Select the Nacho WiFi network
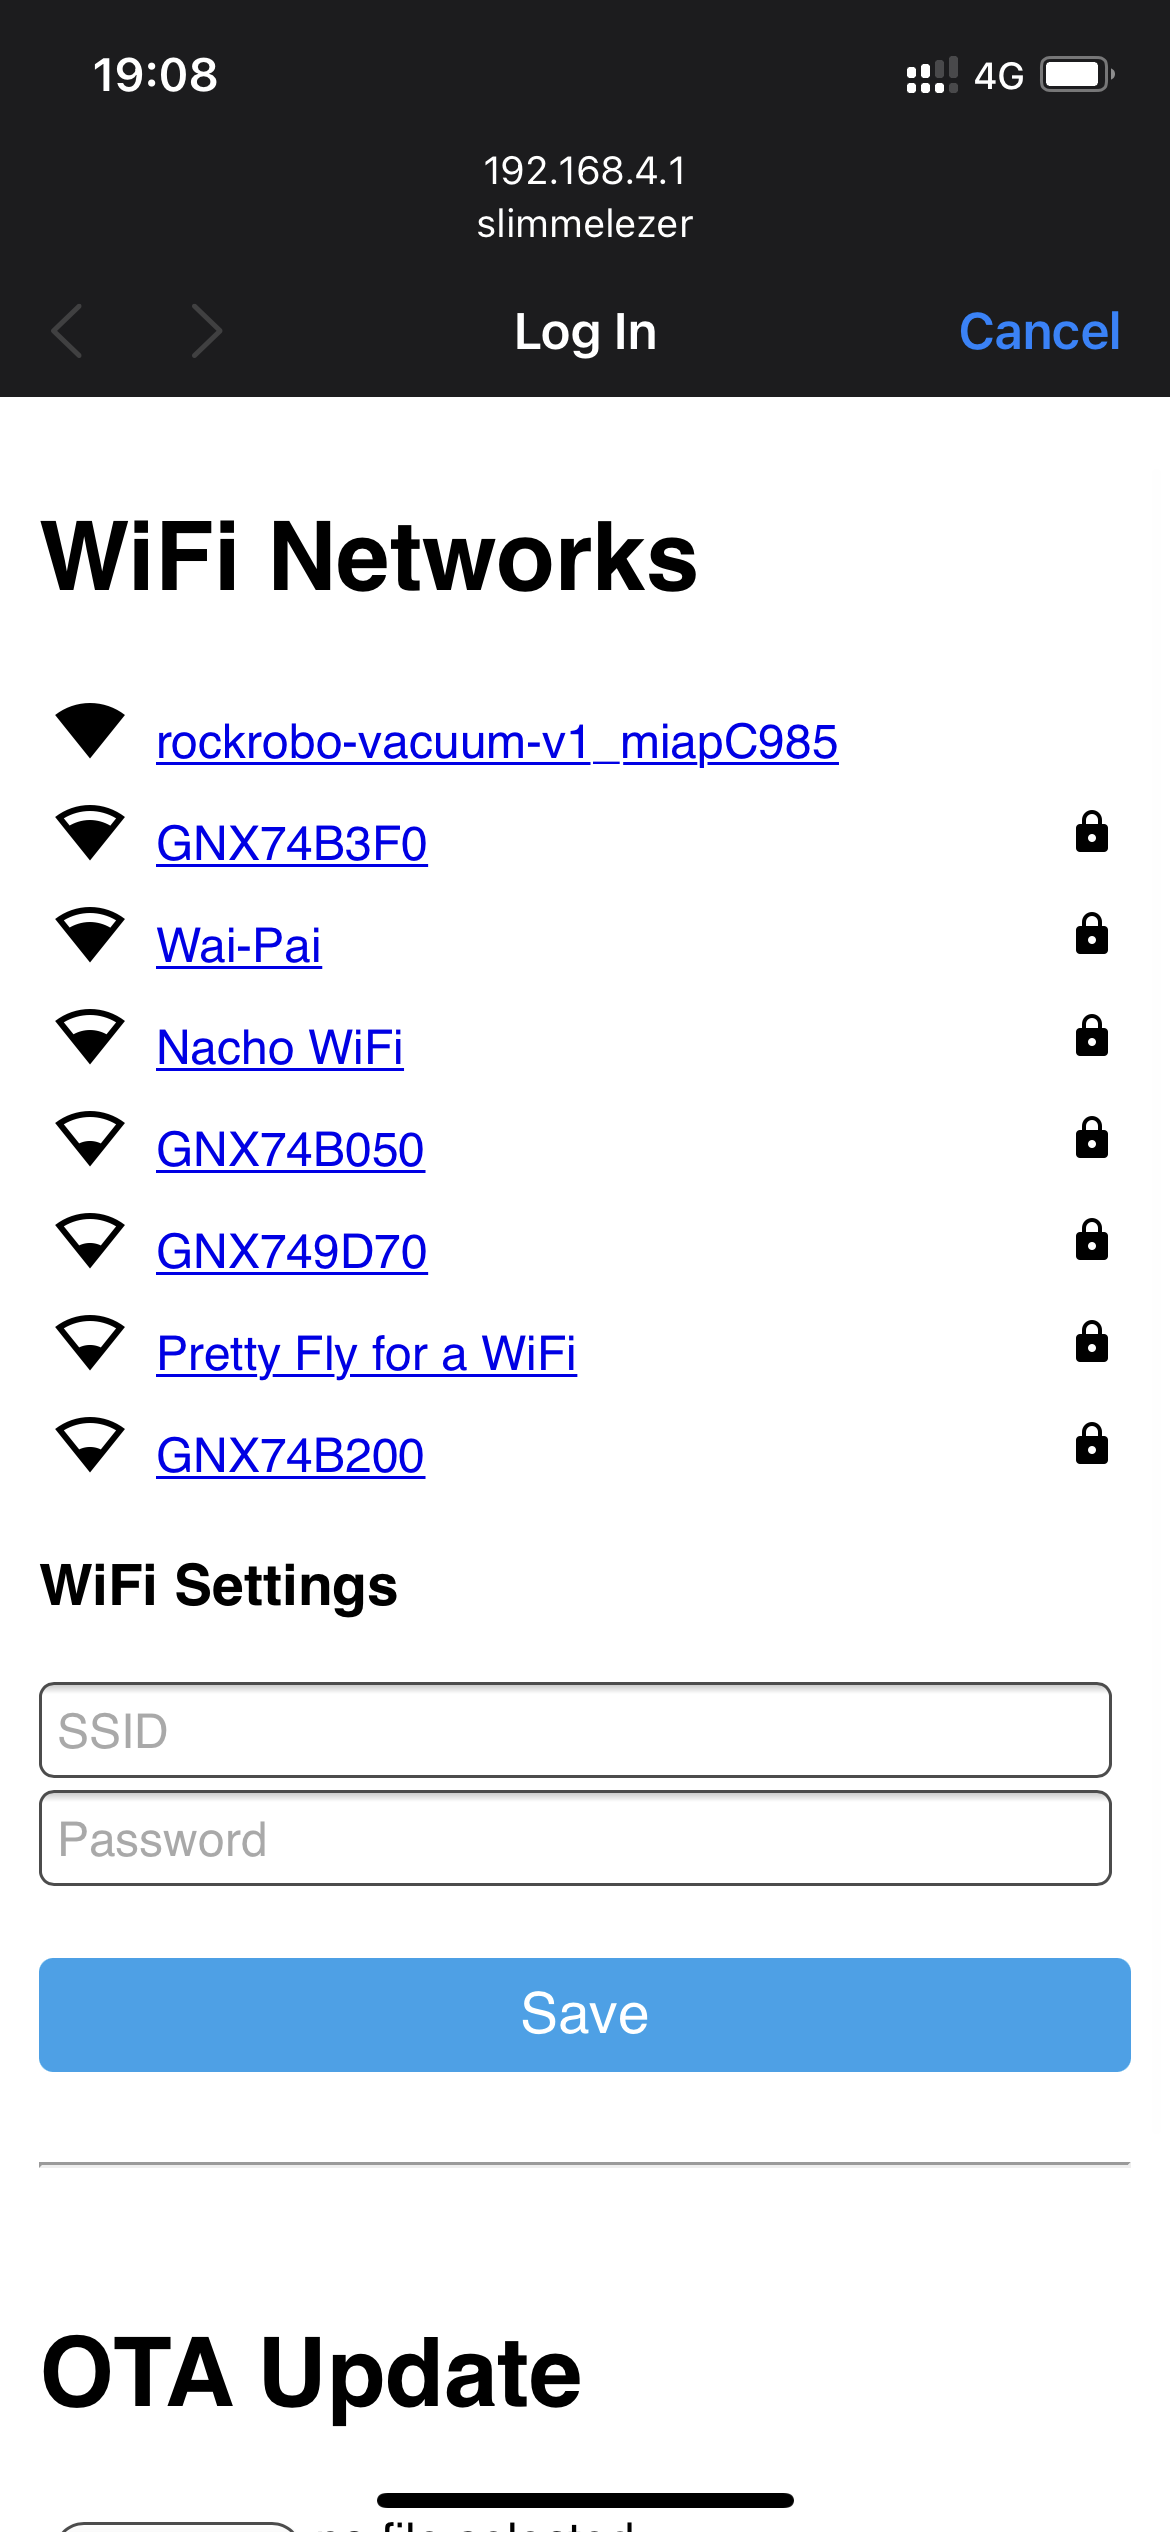Image resolution: width=1170 pixels, height=2532 pixels. (x=280, y=1047)
